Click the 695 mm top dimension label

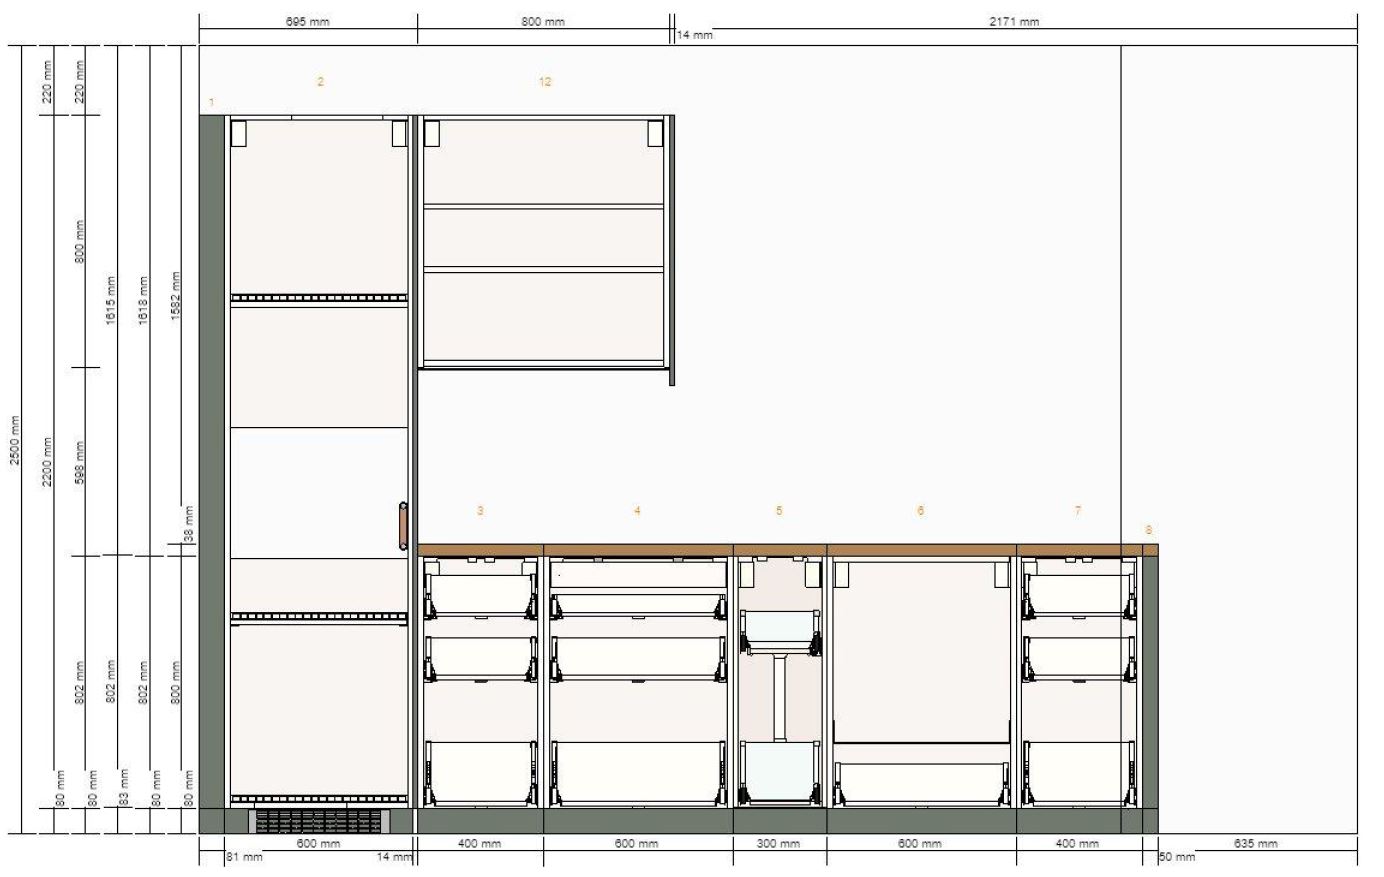click(308, 22)
